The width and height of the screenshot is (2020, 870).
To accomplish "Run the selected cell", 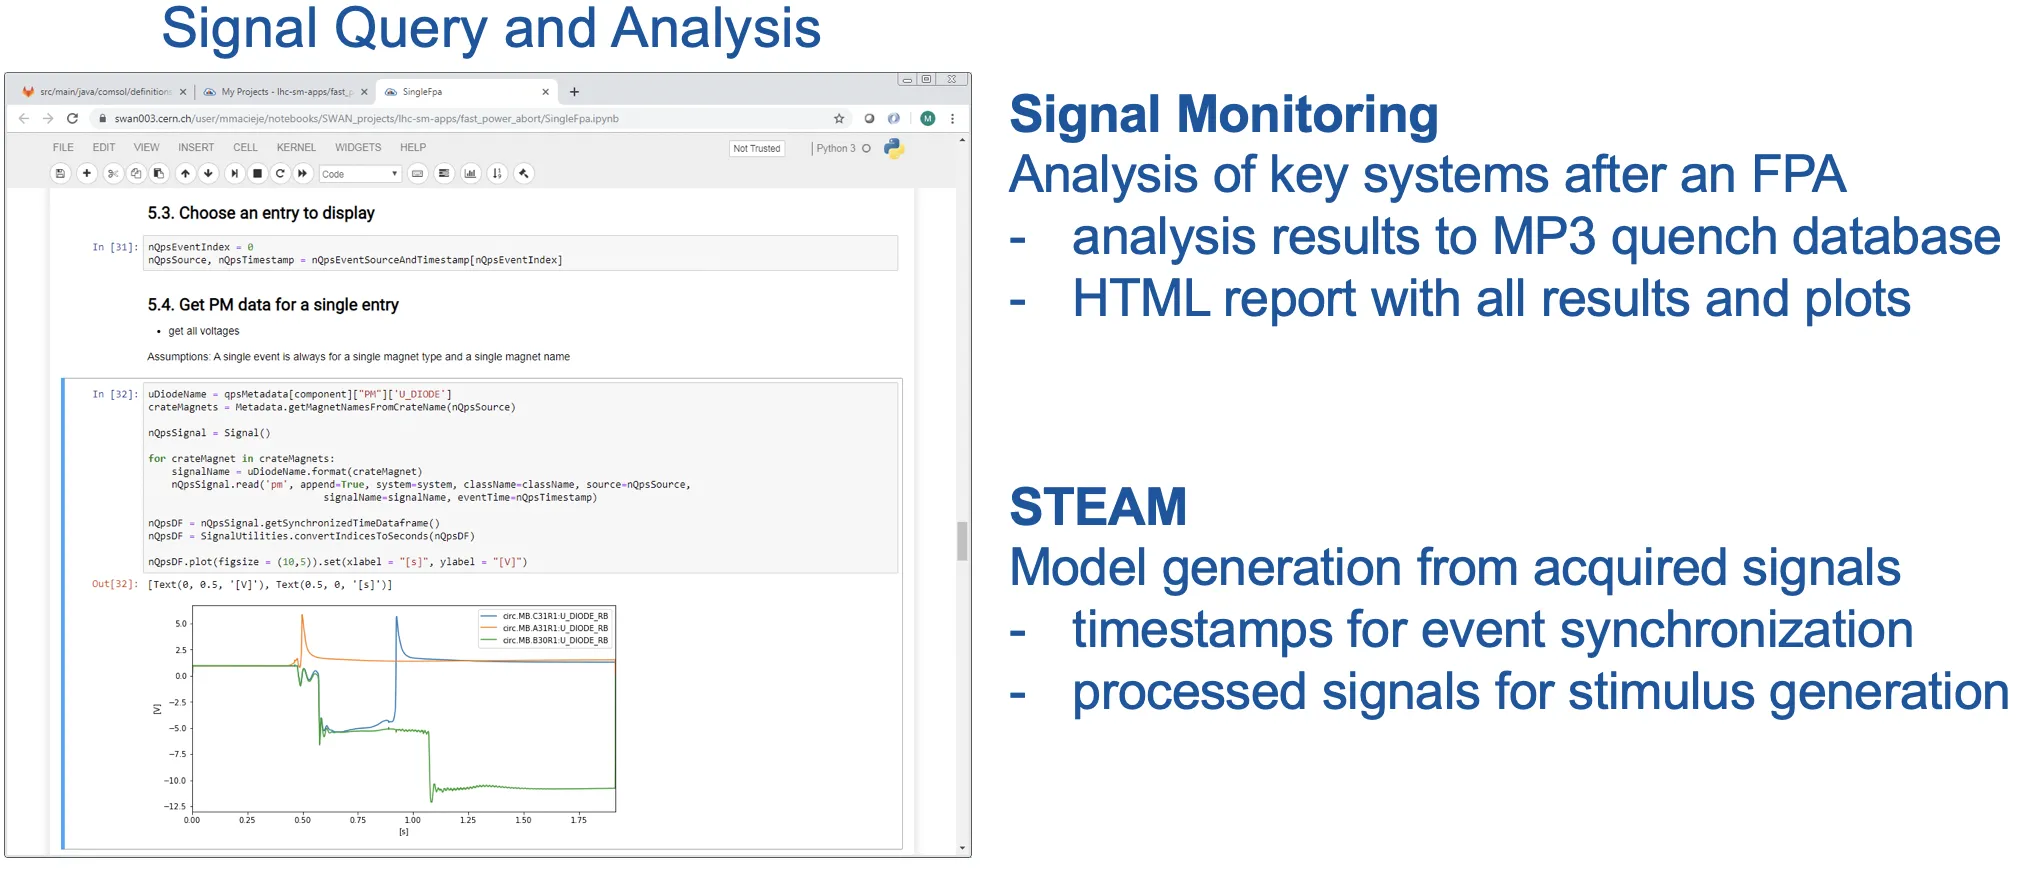I will [x=234, y=174].
